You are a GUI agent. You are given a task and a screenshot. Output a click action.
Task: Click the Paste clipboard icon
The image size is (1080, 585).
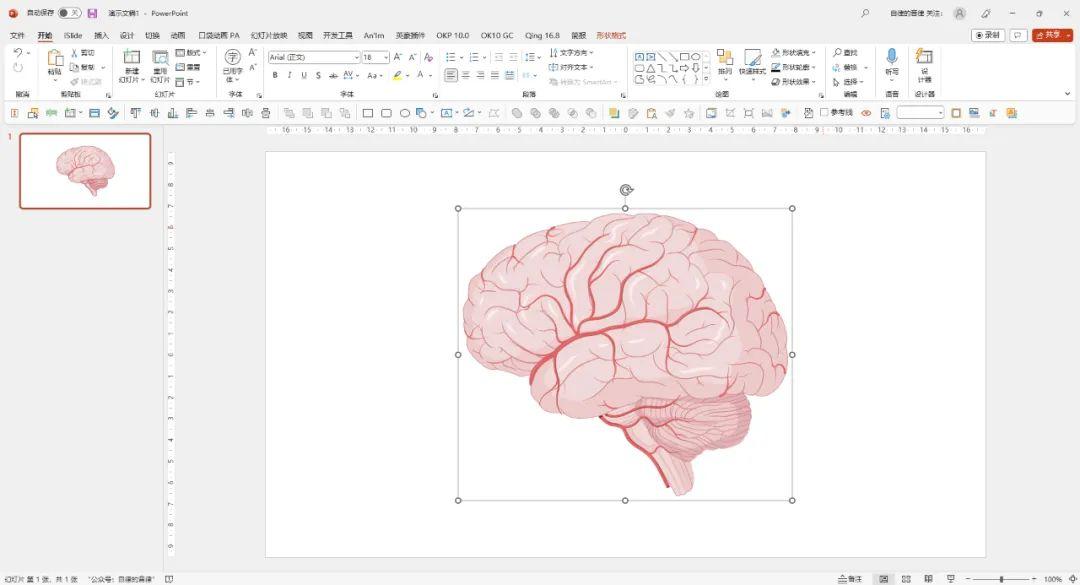click(54, 60)
